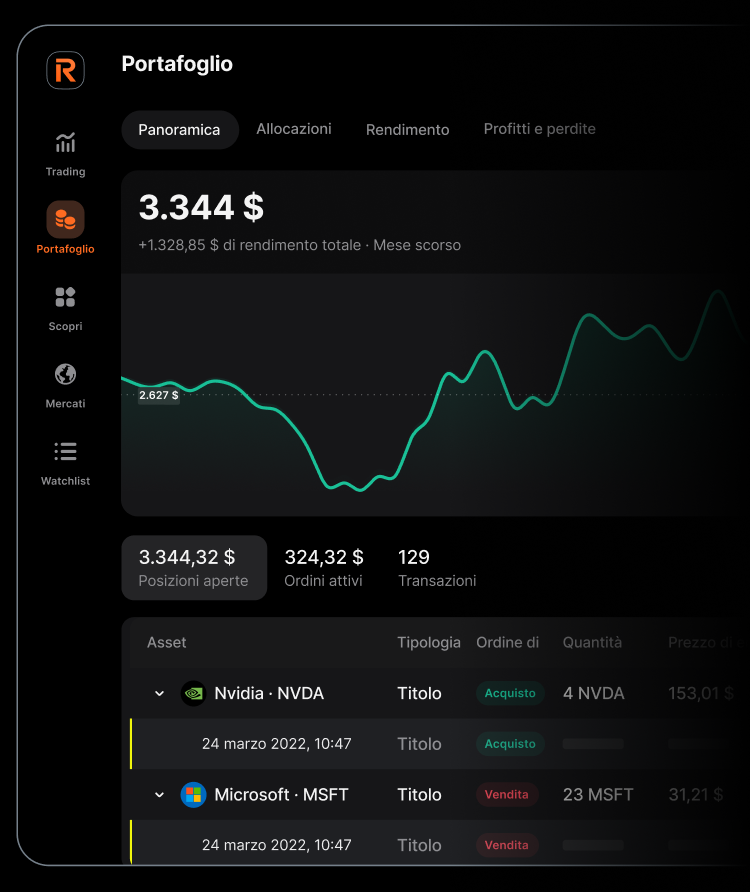This screenshot has height=892, width=750.
Task: Open the Scopri grid icon
Action: click(x=65, y=297)
